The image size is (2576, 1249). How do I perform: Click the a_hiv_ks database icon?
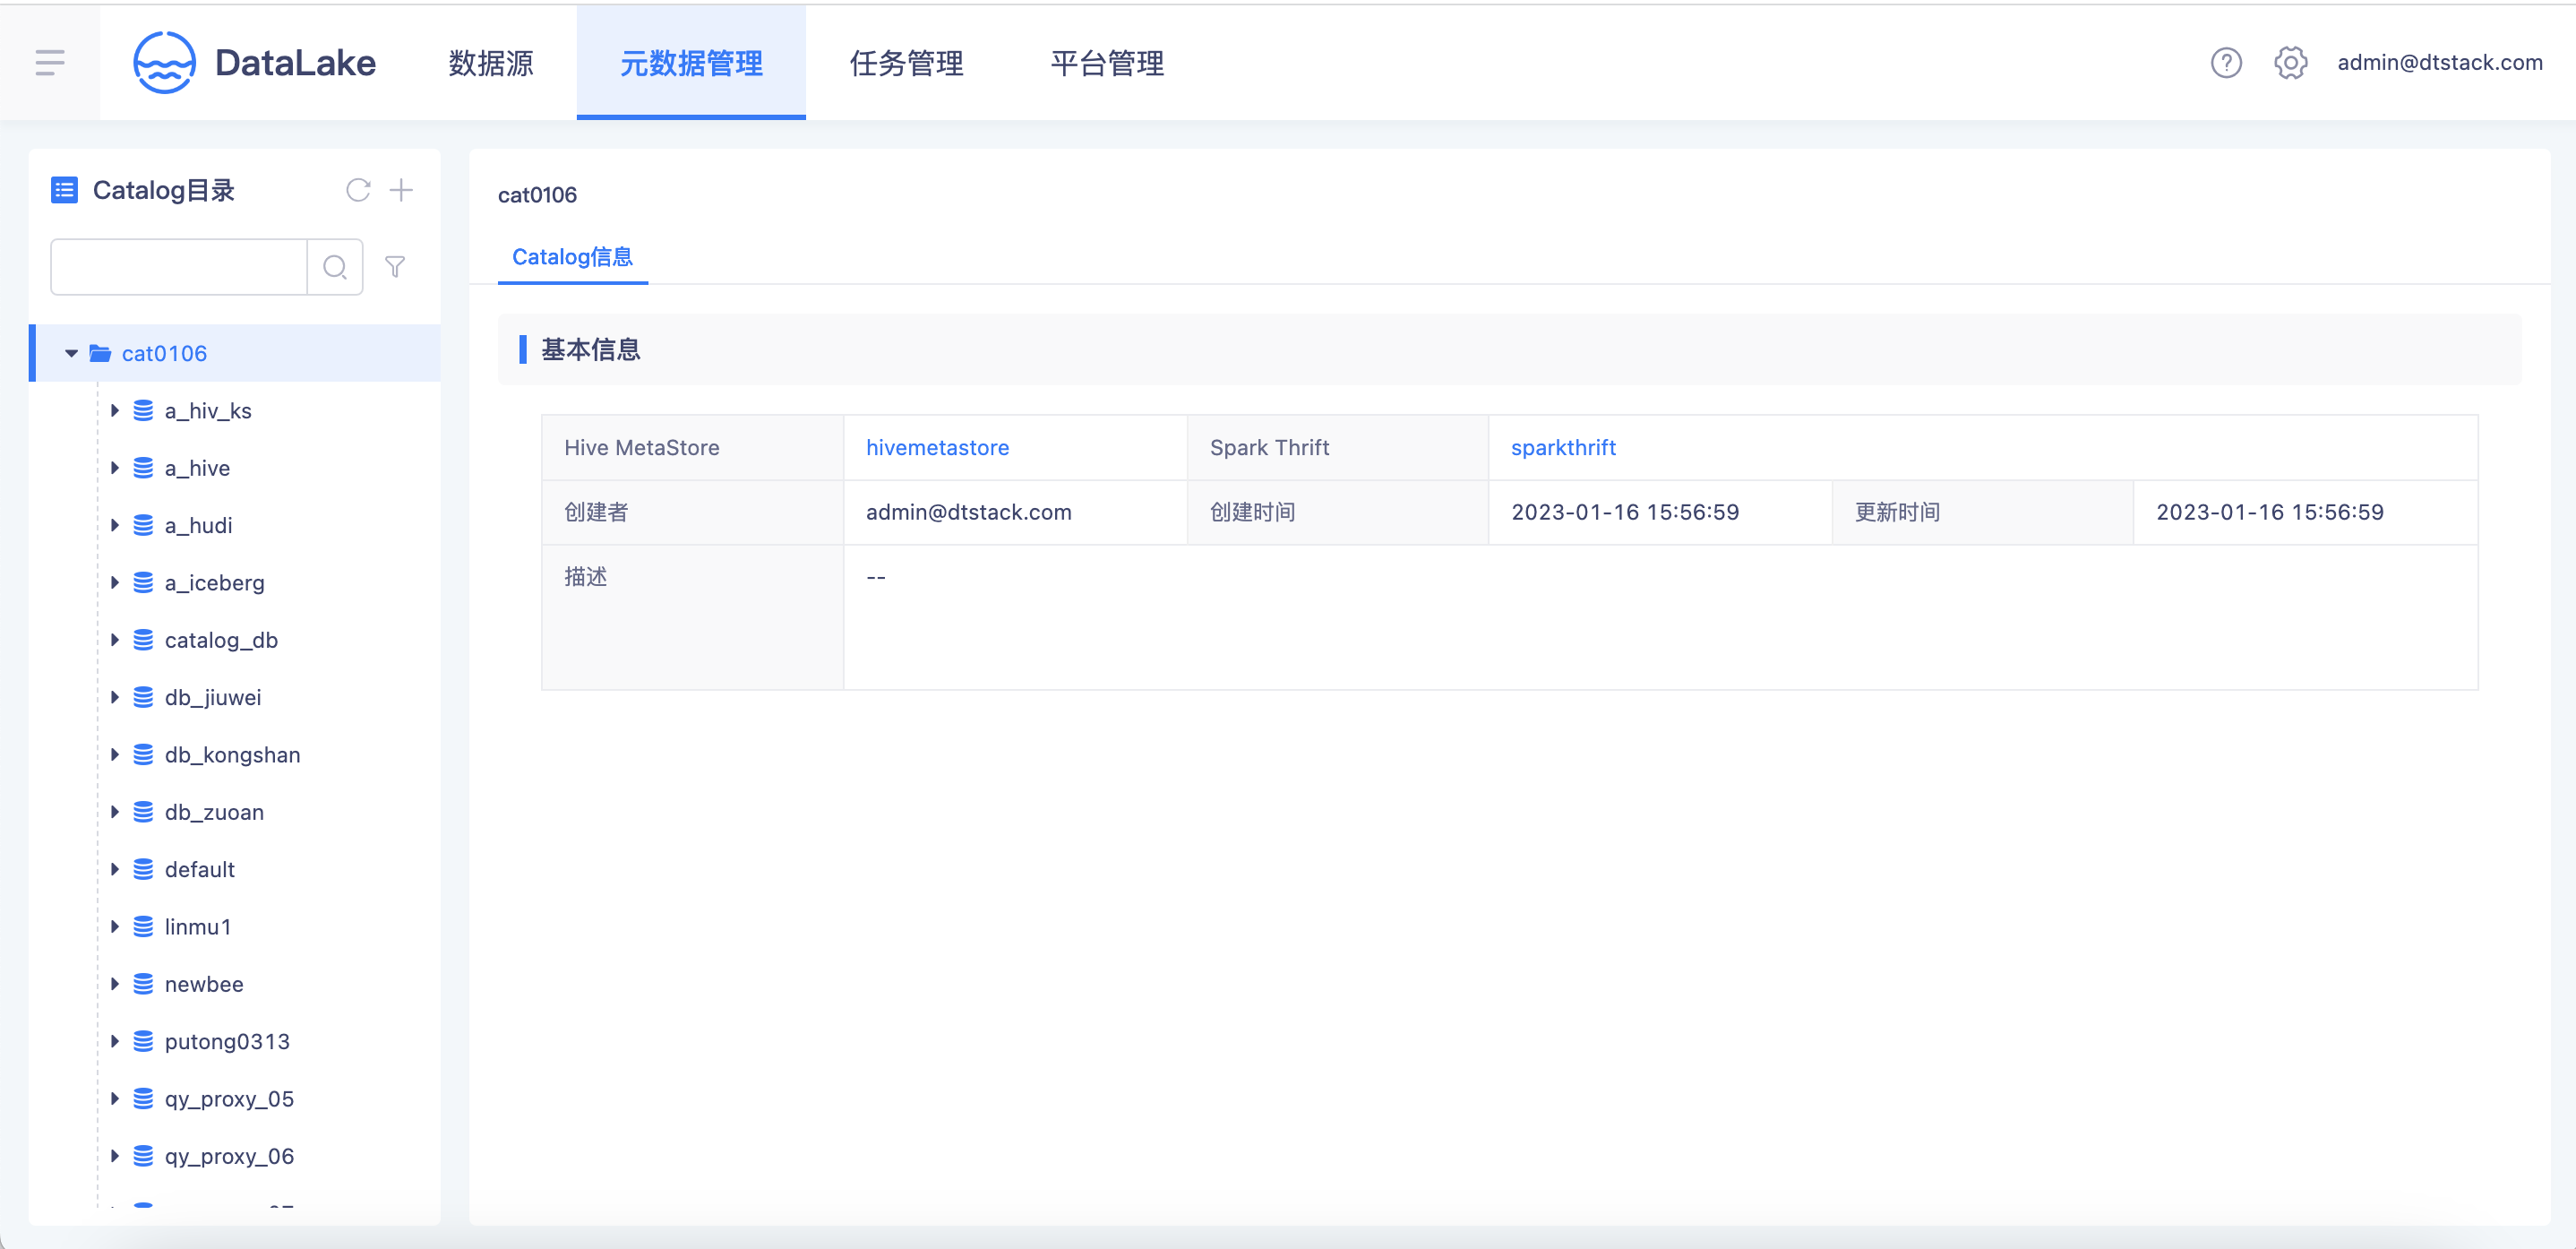(143, 411)
